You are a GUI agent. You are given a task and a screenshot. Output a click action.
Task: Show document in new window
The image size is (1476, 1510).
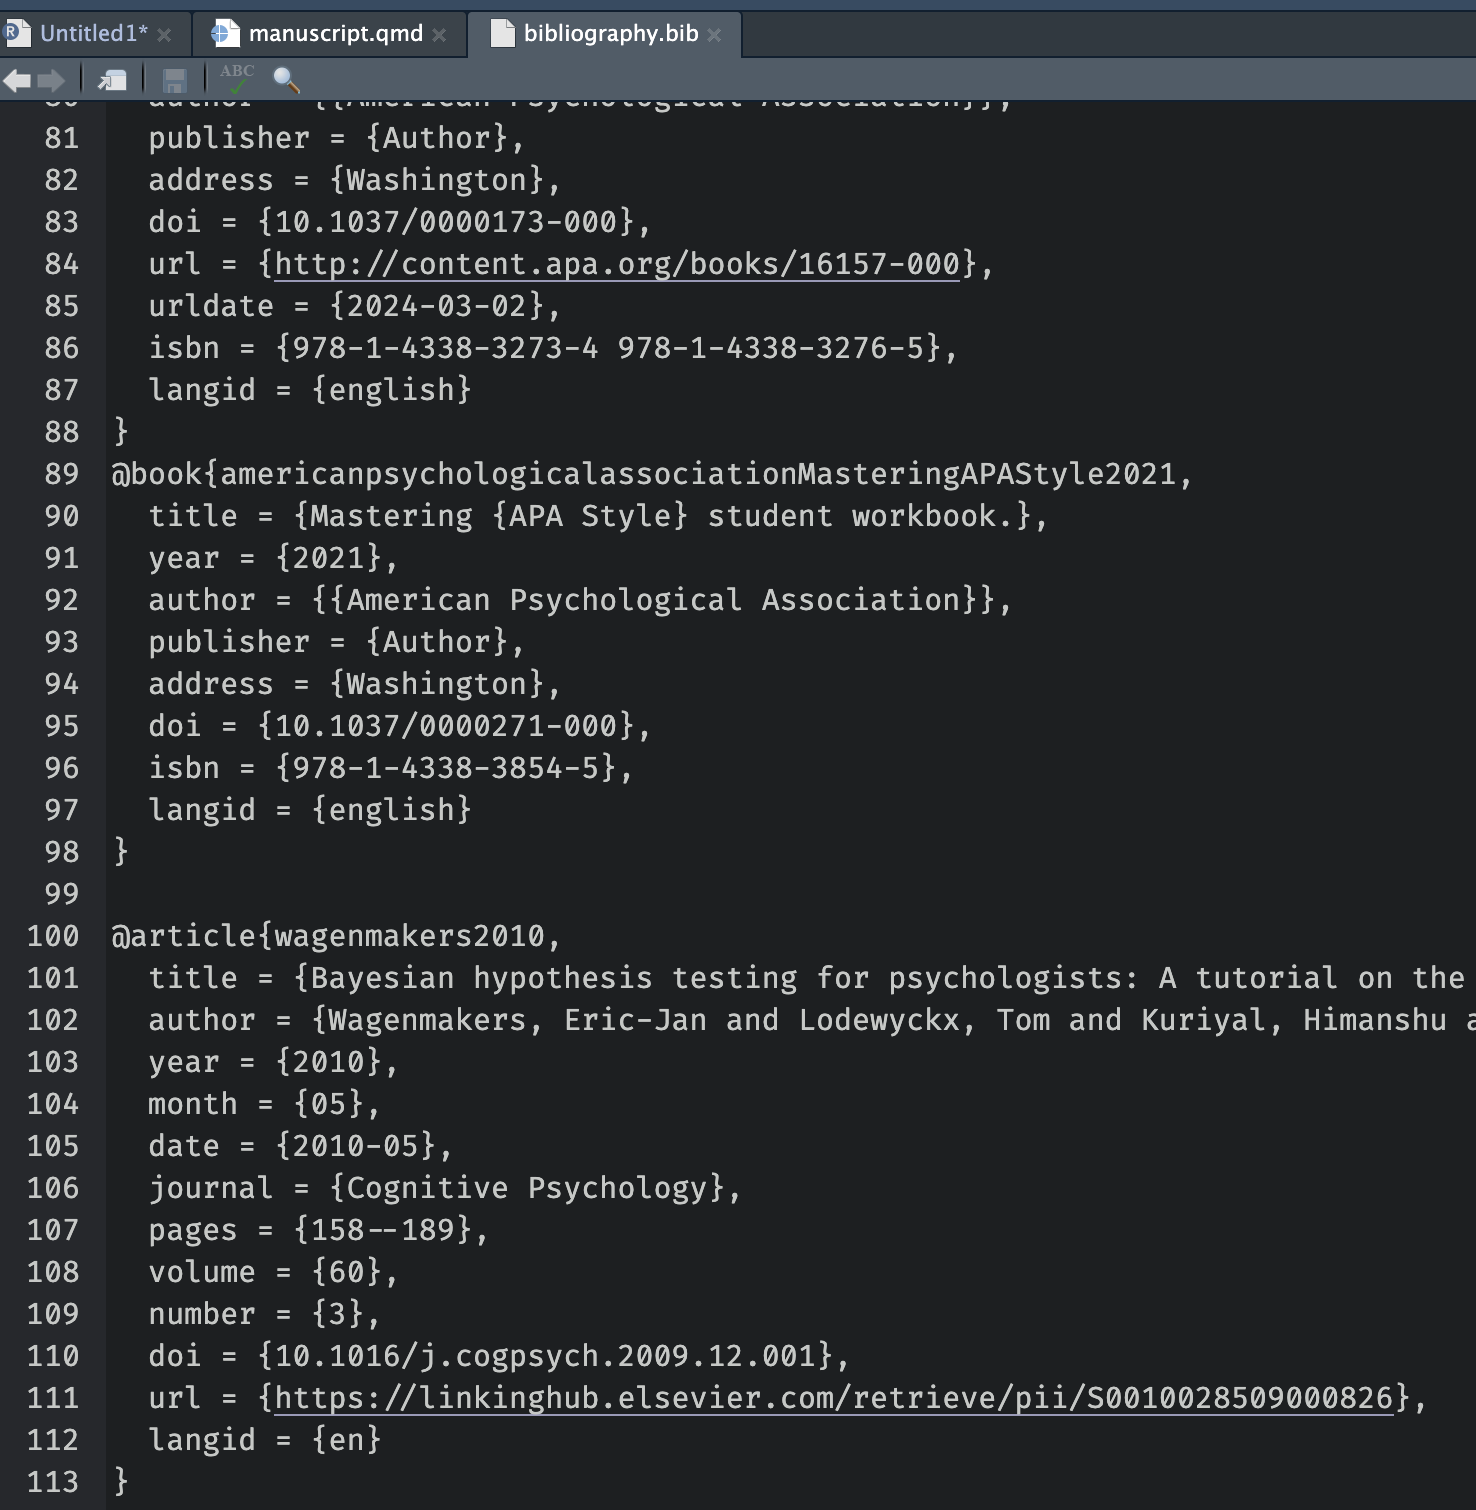[112, 80]
